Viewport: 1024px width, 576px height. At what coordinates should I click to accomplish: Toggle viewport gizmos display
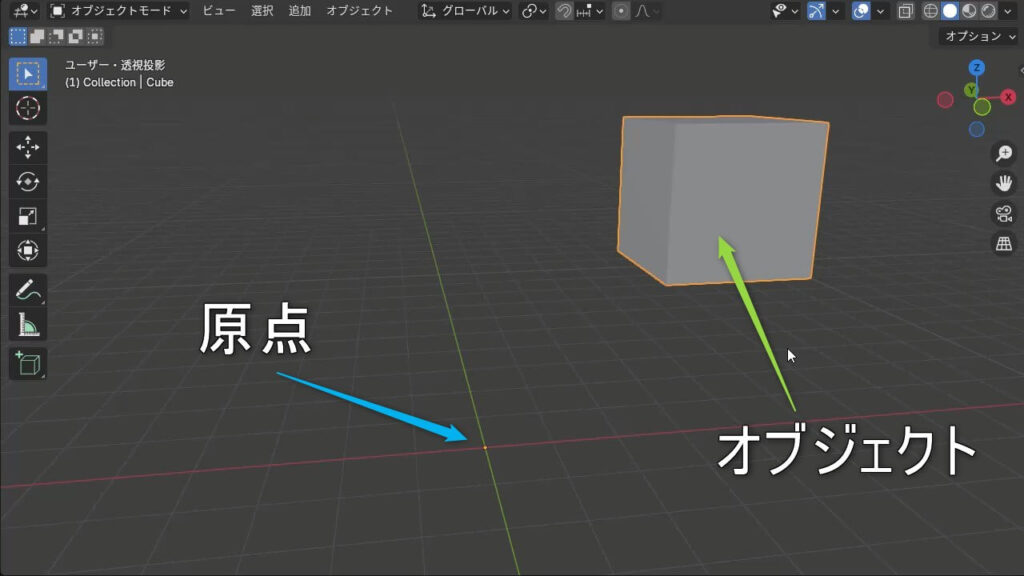[x=816, y=11]
